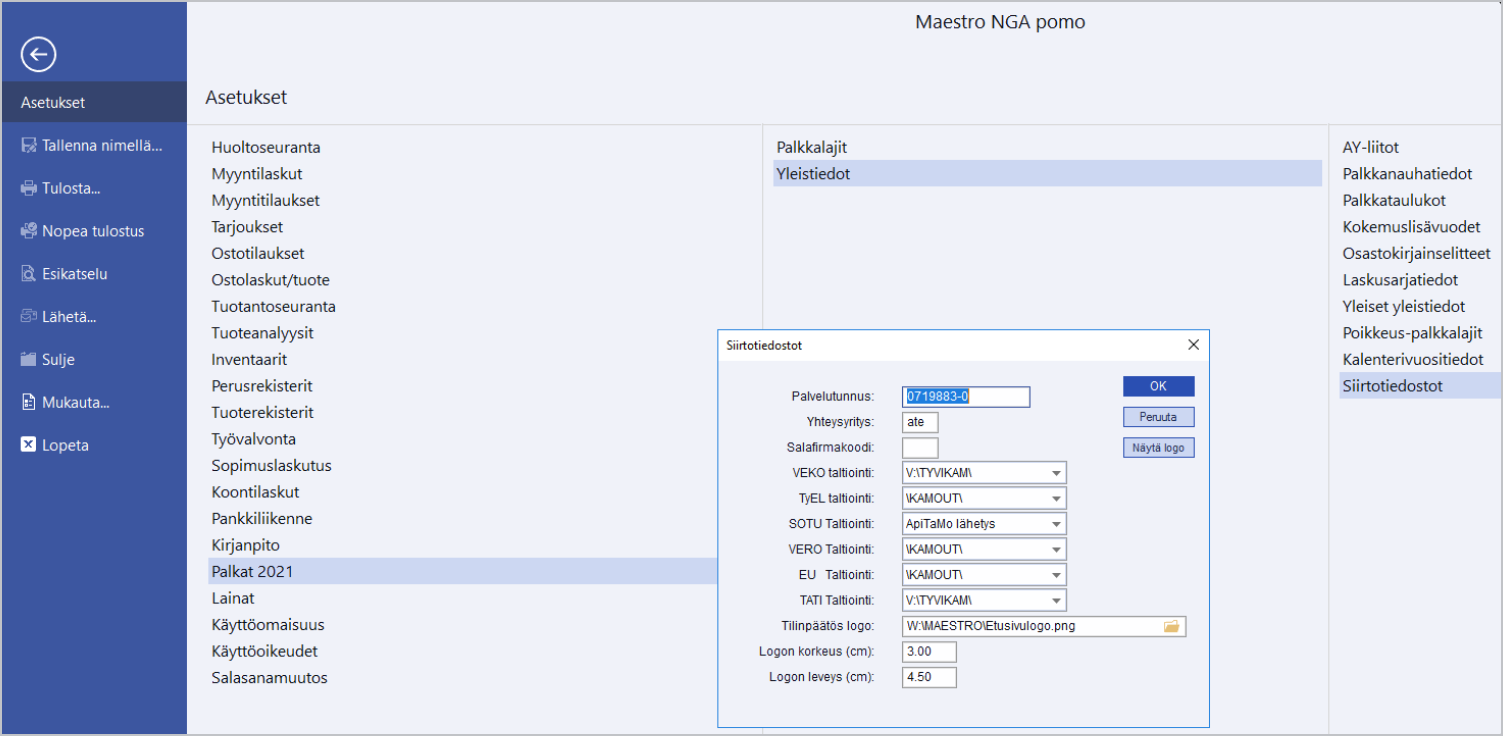Click the Esikatselu preview icon
Image resolution: width=1503 pixels, height=736 pixels.
(29, 274)
